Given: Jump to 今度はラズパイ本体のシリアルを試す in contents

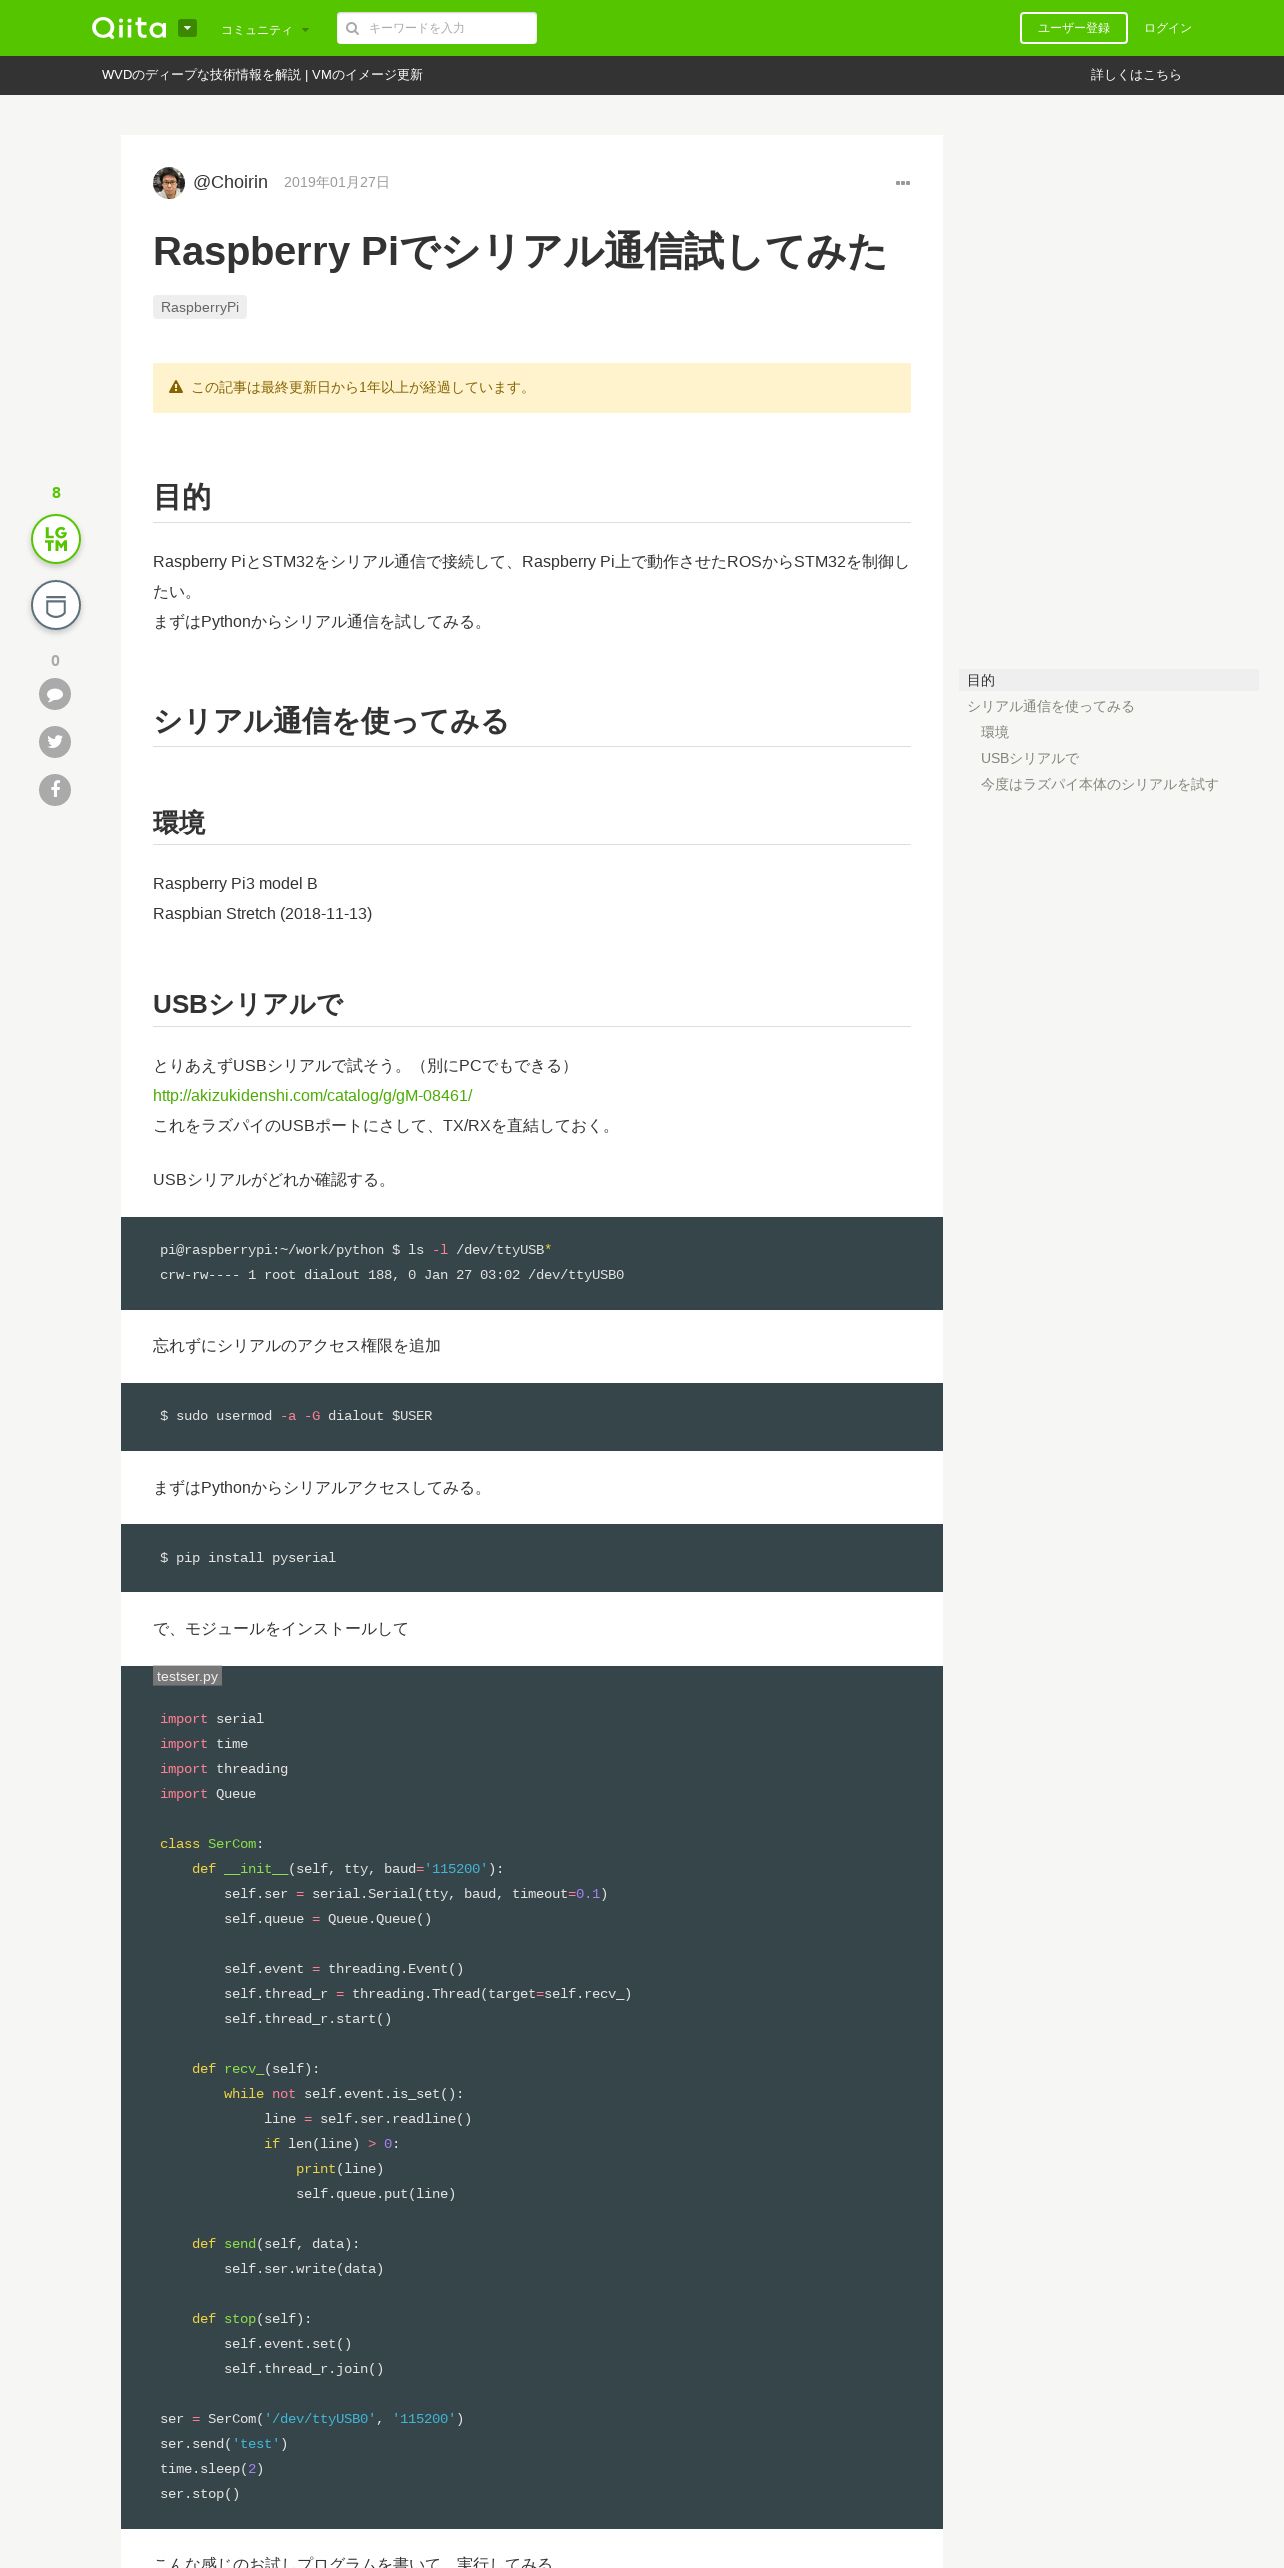Looking at the screenshot, I should click(1100, 784).
